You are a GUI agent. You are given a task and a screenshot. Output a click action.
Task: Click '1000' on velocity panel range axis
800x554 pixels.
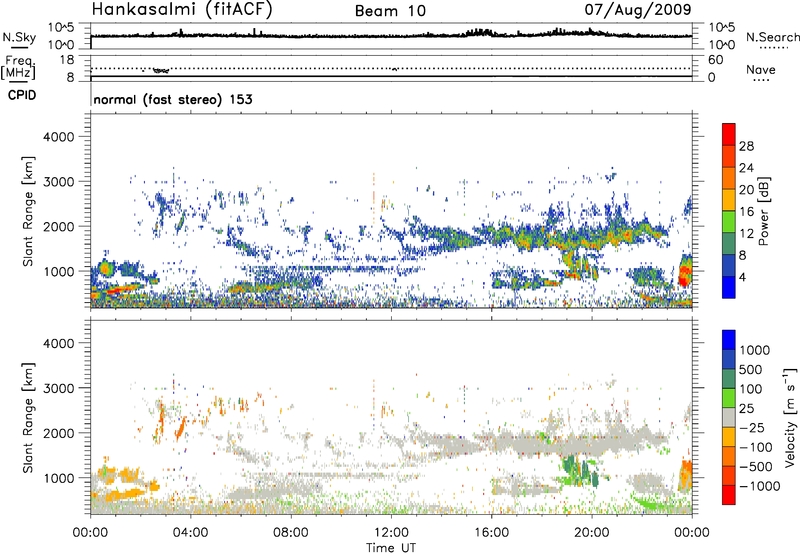(58, 478)
